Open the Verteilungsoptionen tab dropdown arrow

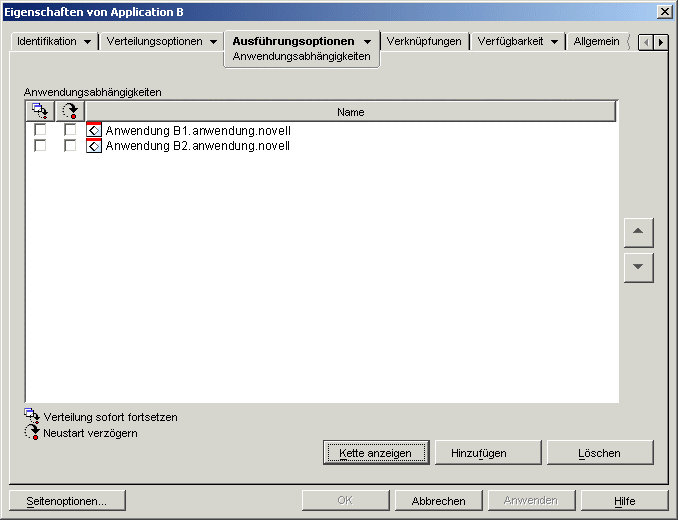click(x=214, y=42)
